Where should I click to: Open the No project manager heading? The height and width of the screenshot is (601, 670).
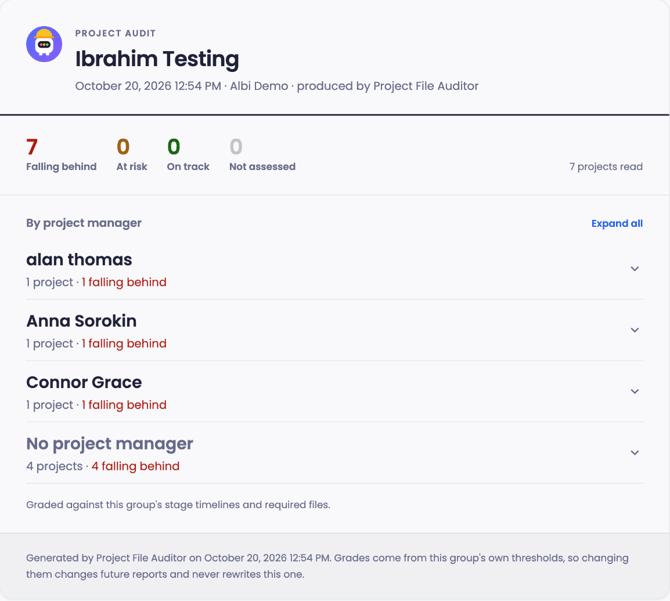[x=109, y=444]
